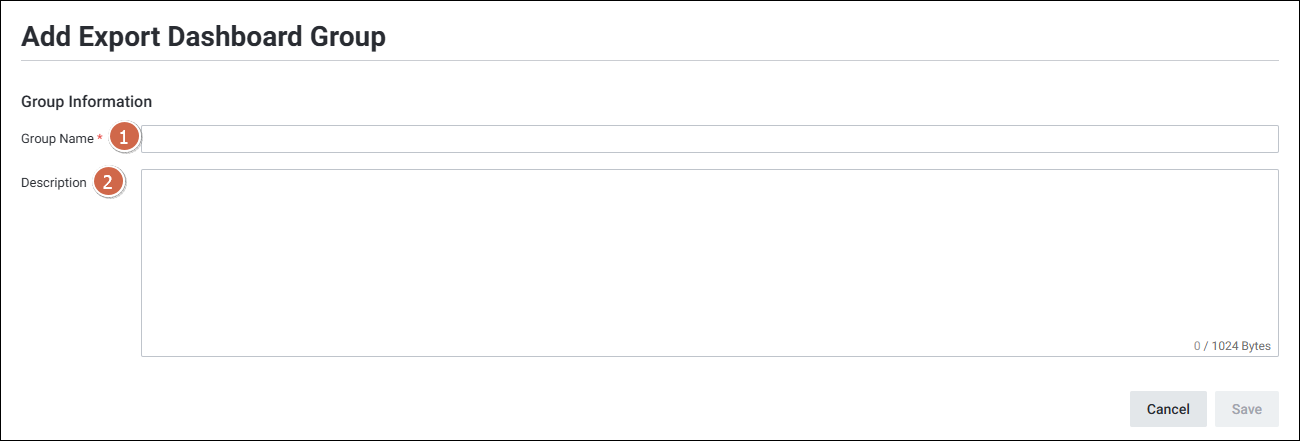Click the Save button

(x=1246, y=409)
